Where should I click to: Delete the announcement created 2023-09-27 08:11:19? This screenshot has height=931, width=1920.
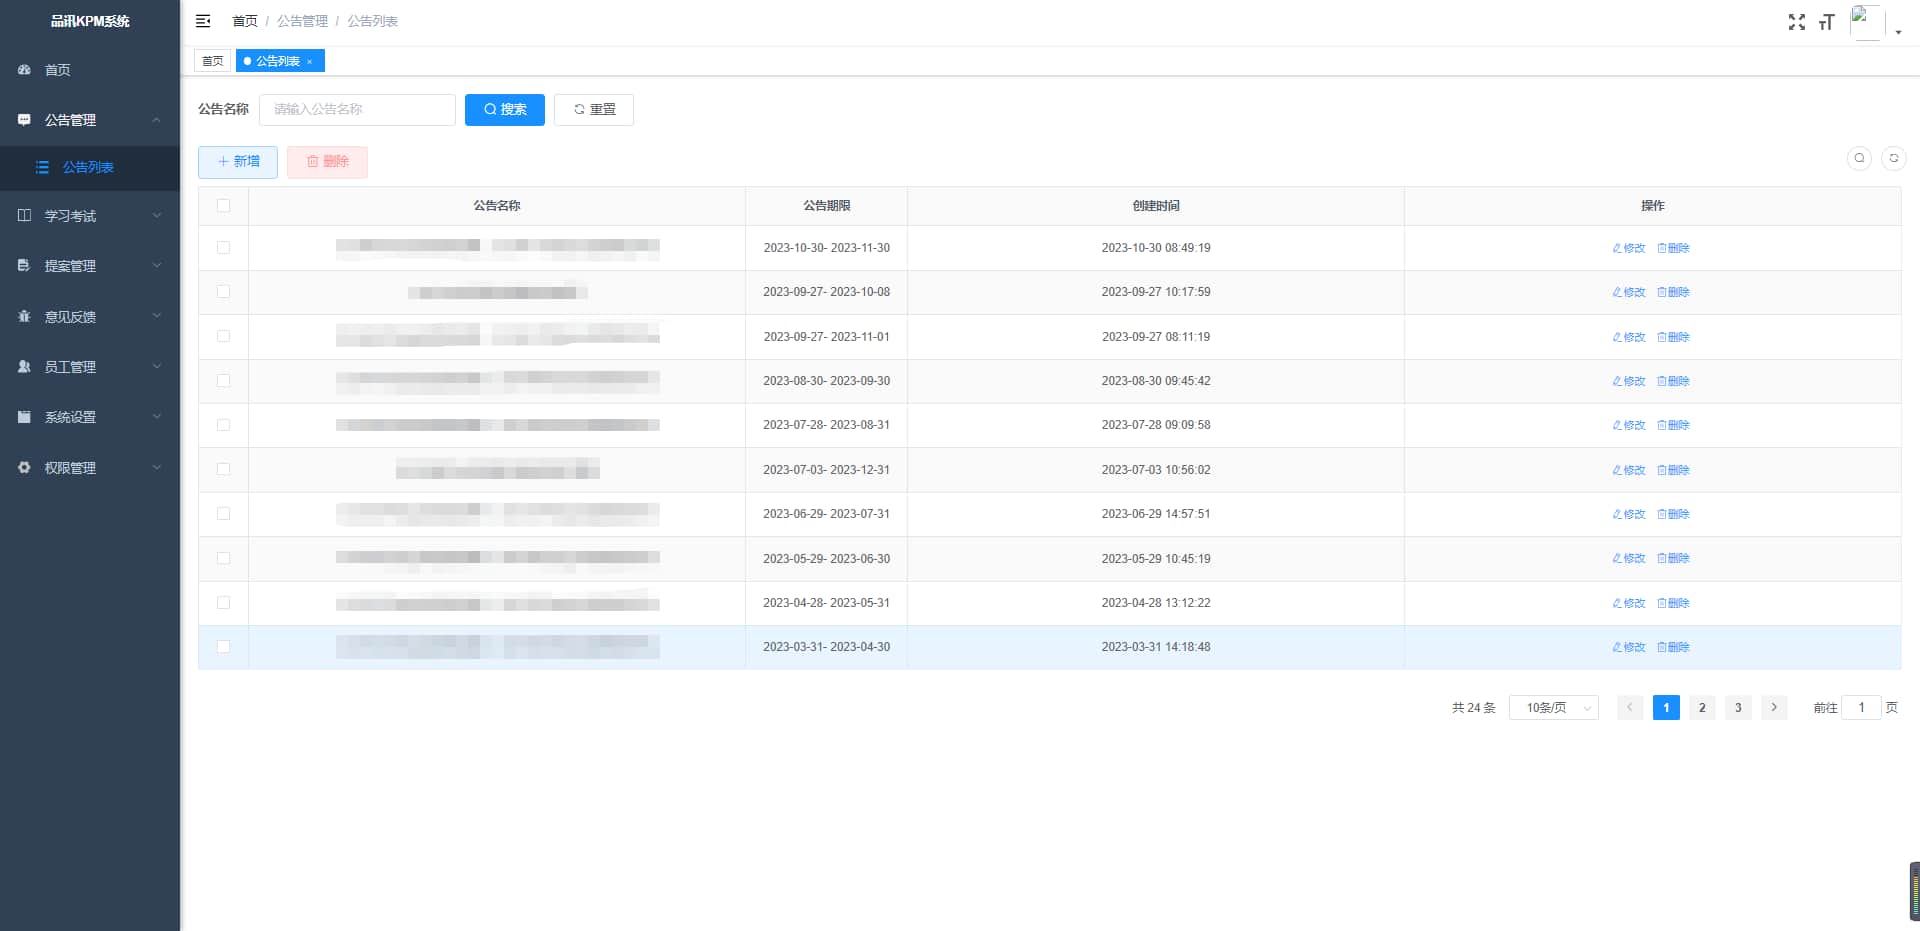(1673, 337)
